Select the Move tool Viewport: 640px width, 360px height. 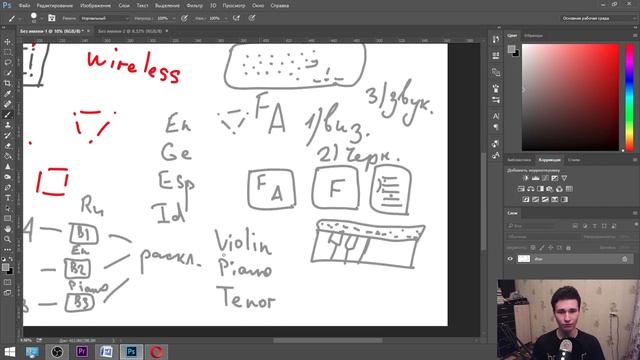pyautogui.click(x=7, y=42)
